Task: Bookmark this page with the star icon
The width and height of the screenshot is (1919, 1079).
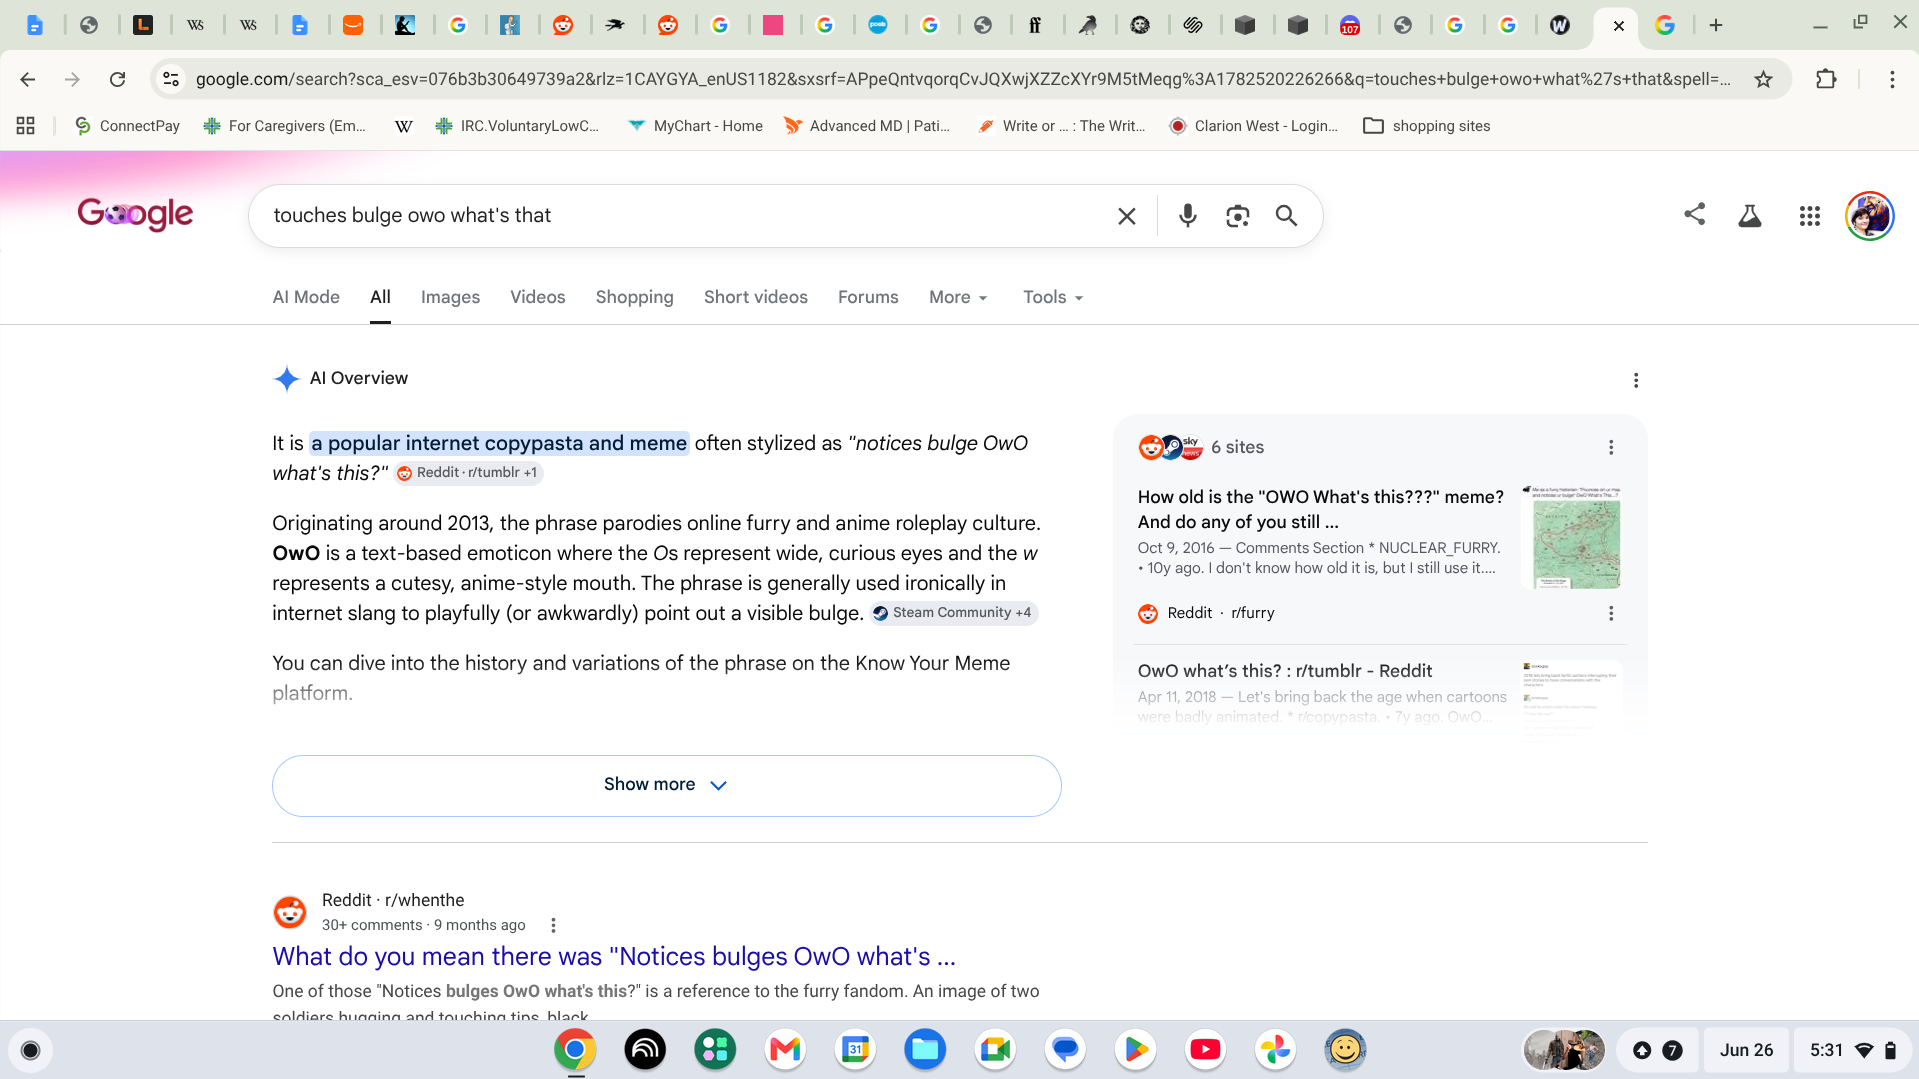Action: [x=1763, y=79]
